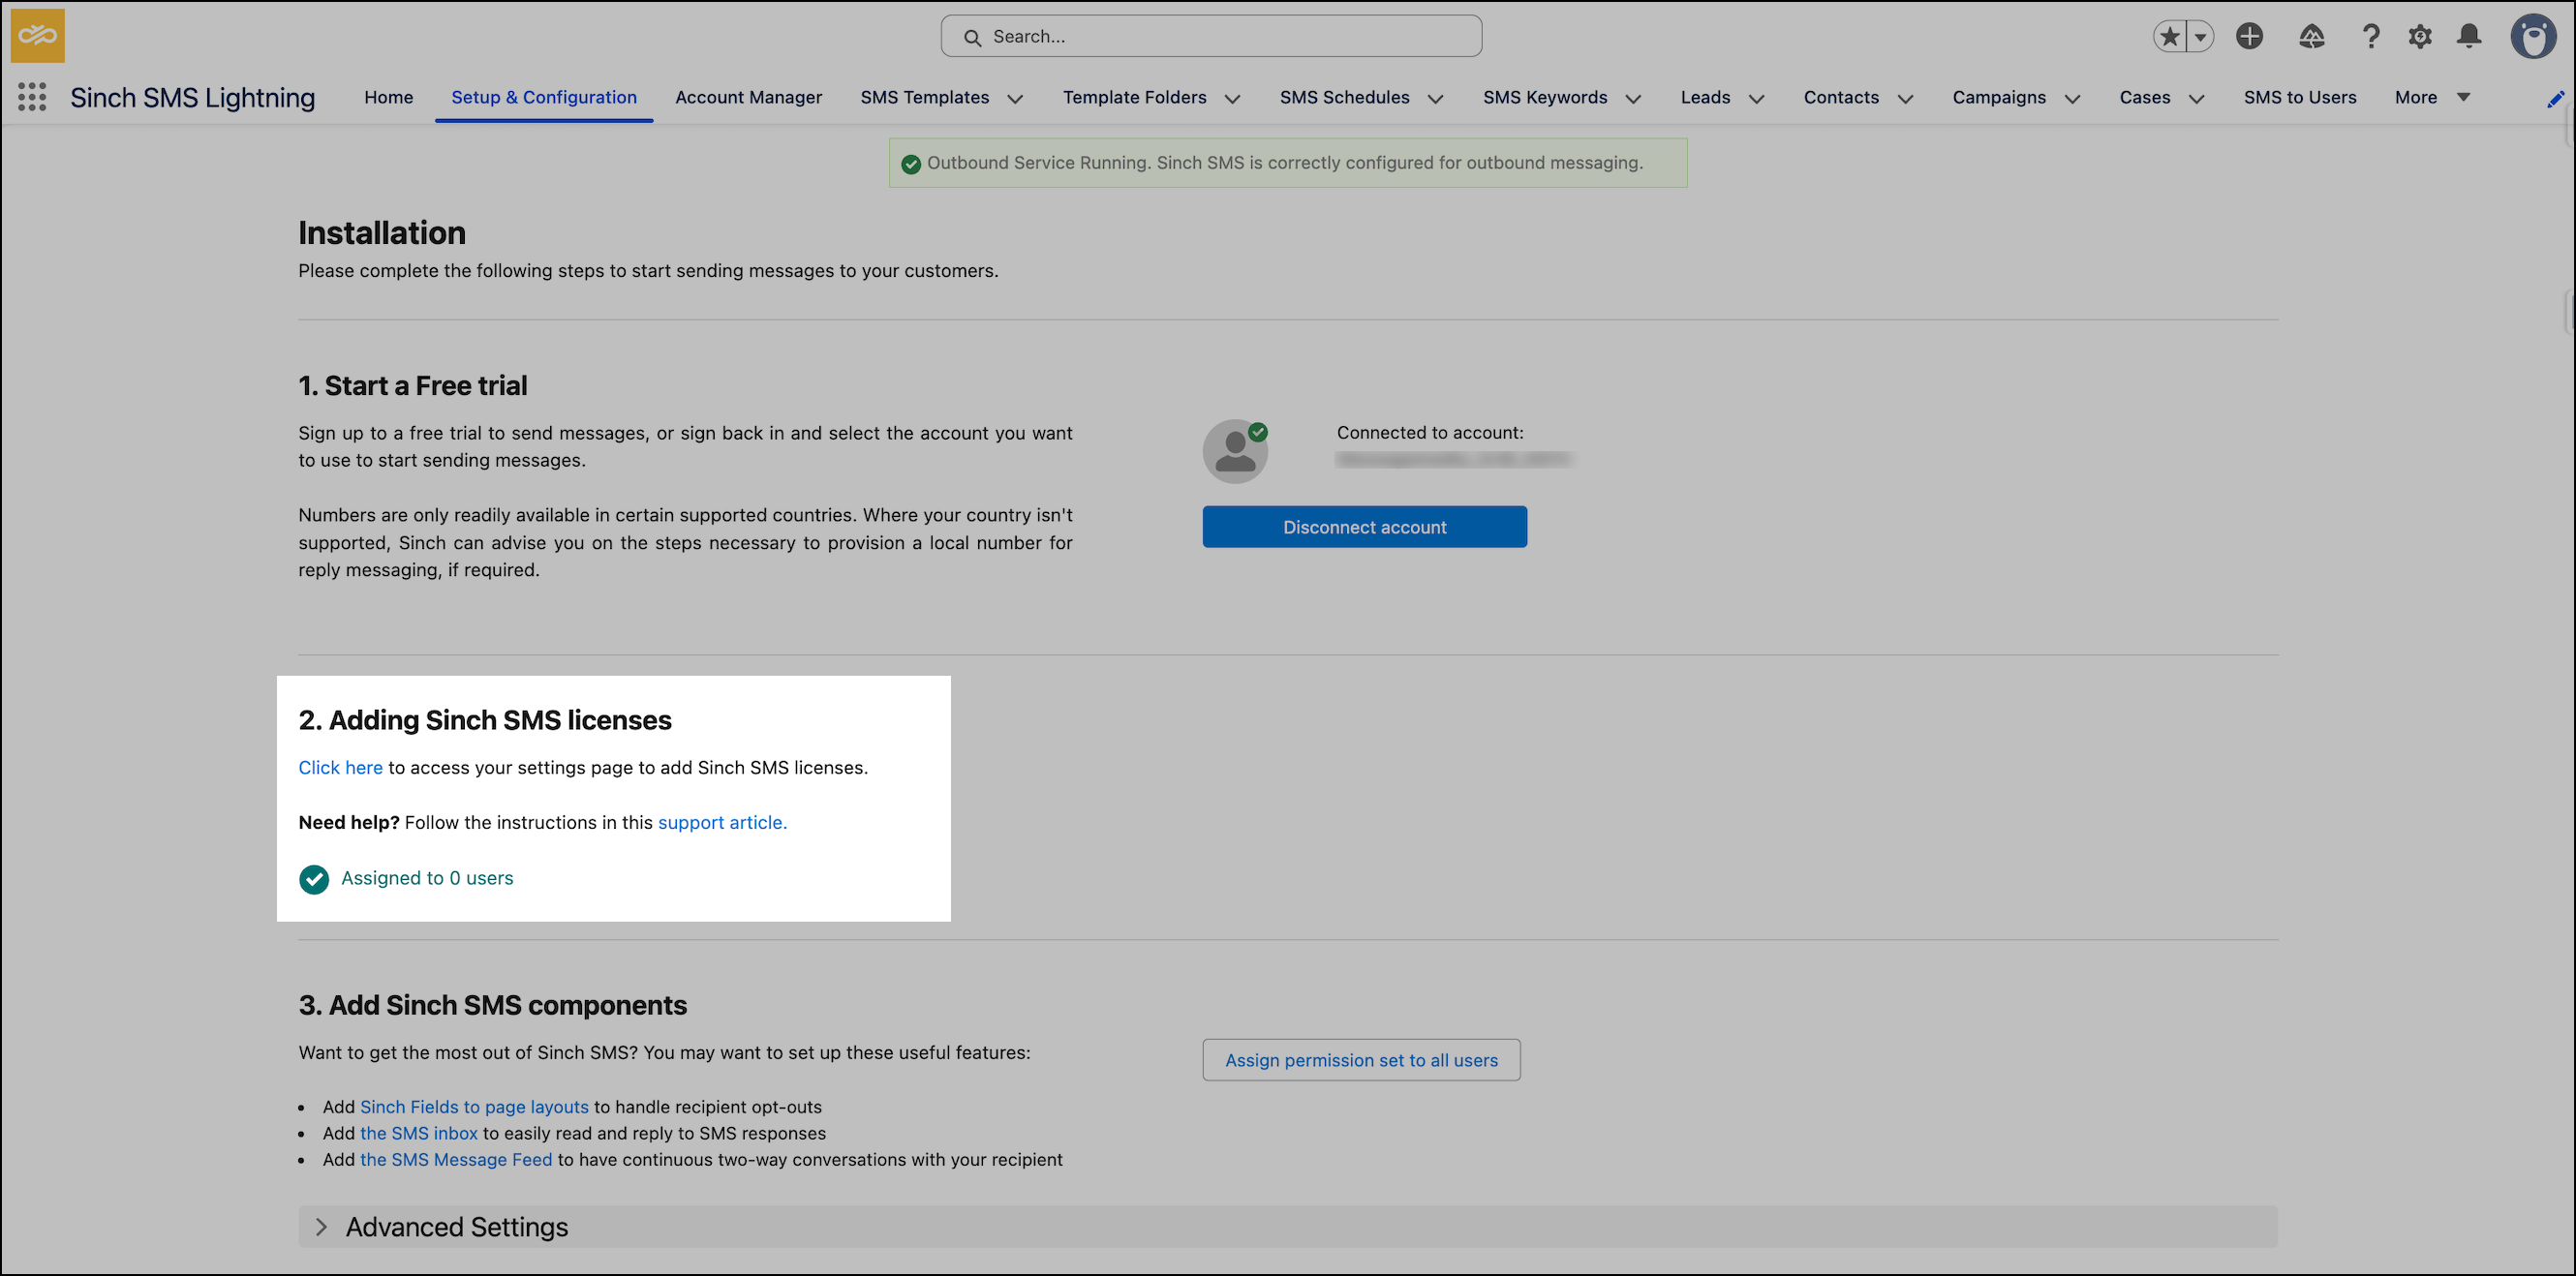Open the Notifications bell
This screenshot has width=2576, height=1276.
point(2469,36)
